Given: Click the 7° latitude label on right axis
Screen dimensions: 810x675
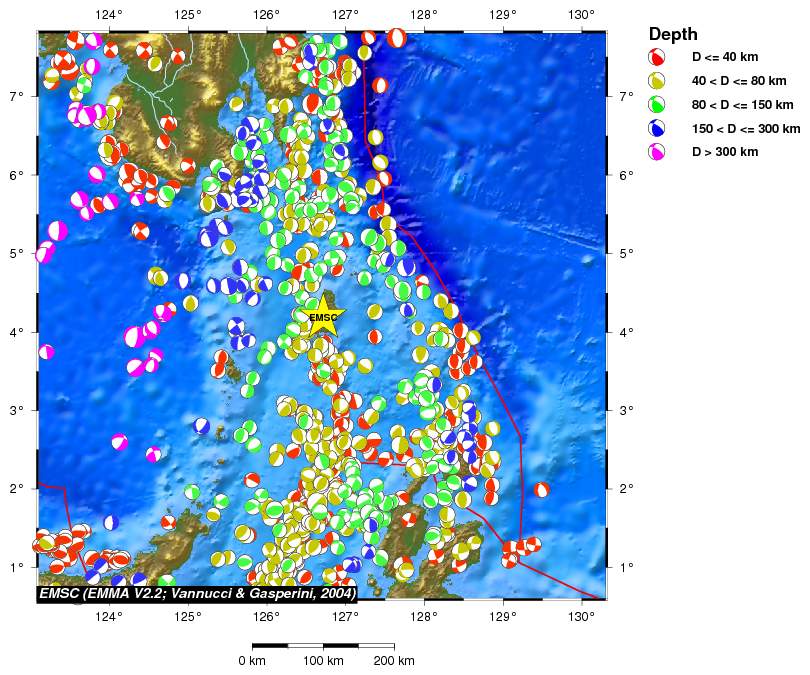Looking at the screenshot, I should click(x=625, y=96).
